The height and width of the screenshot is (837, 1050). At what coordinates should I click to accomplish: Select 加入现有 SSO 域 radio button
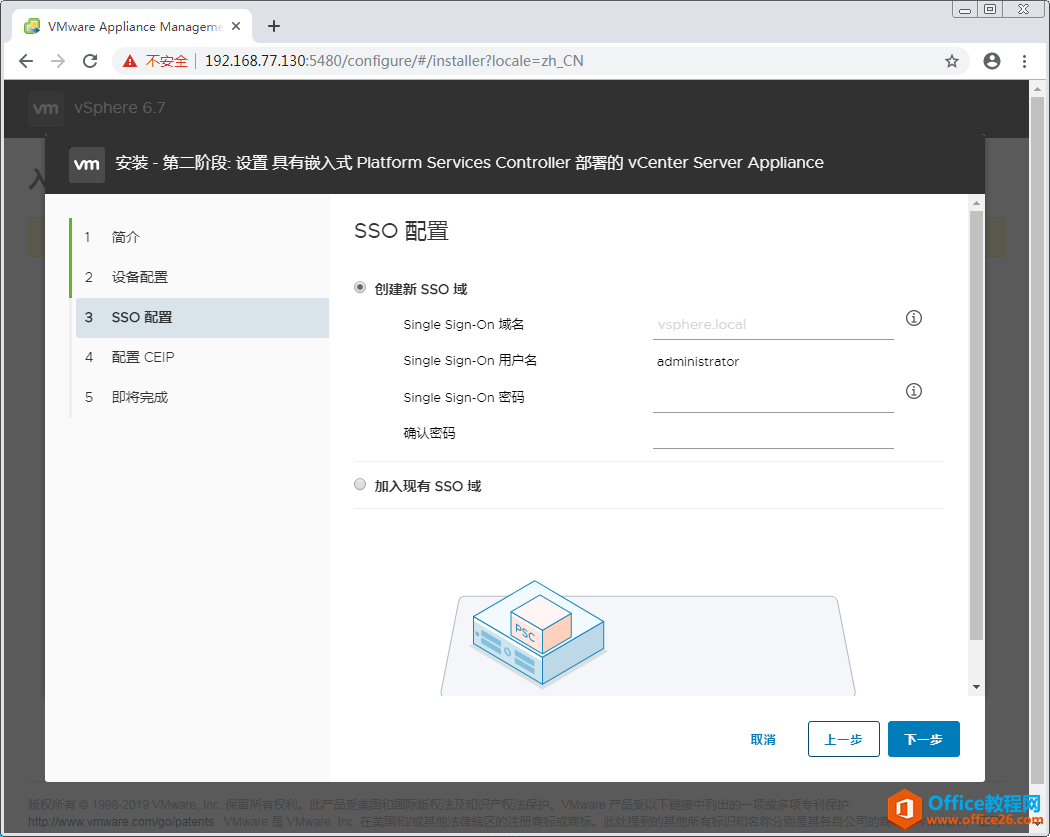tap(360, 484)
